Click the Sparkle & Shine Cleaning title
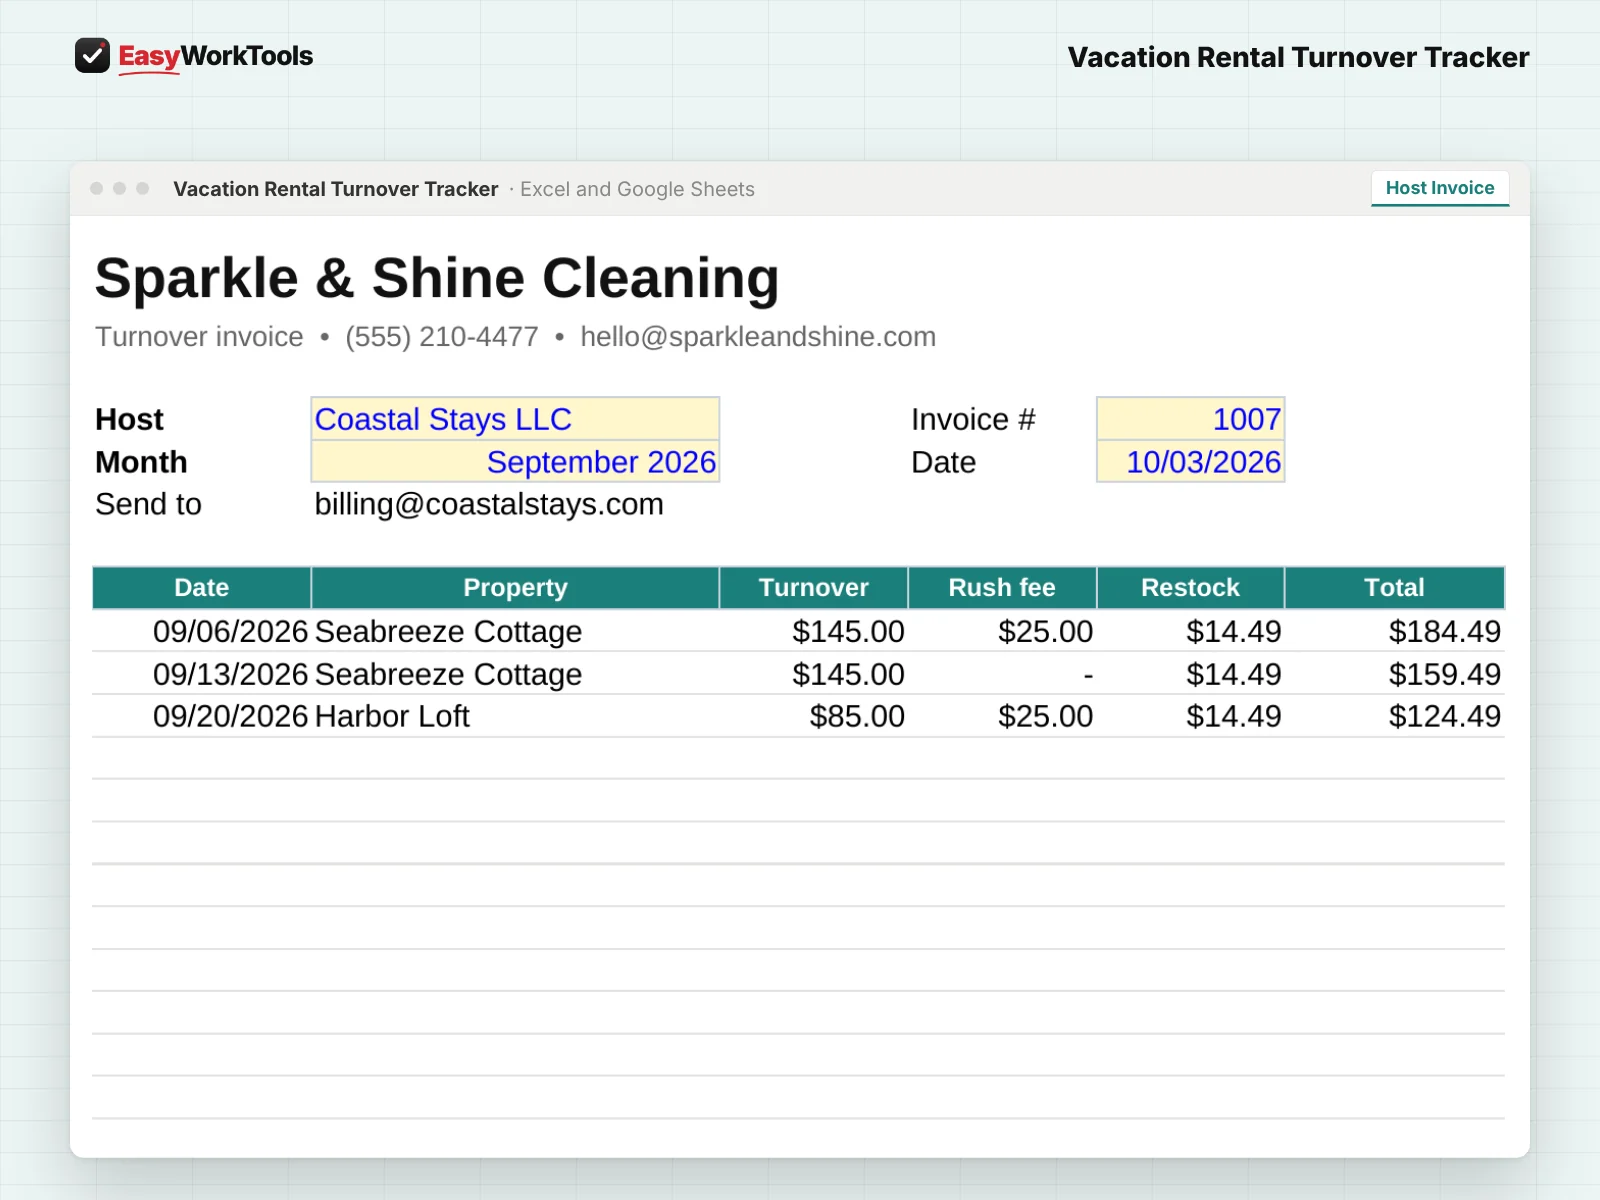Screen dimensions: 1600x1200 [437, 277]
